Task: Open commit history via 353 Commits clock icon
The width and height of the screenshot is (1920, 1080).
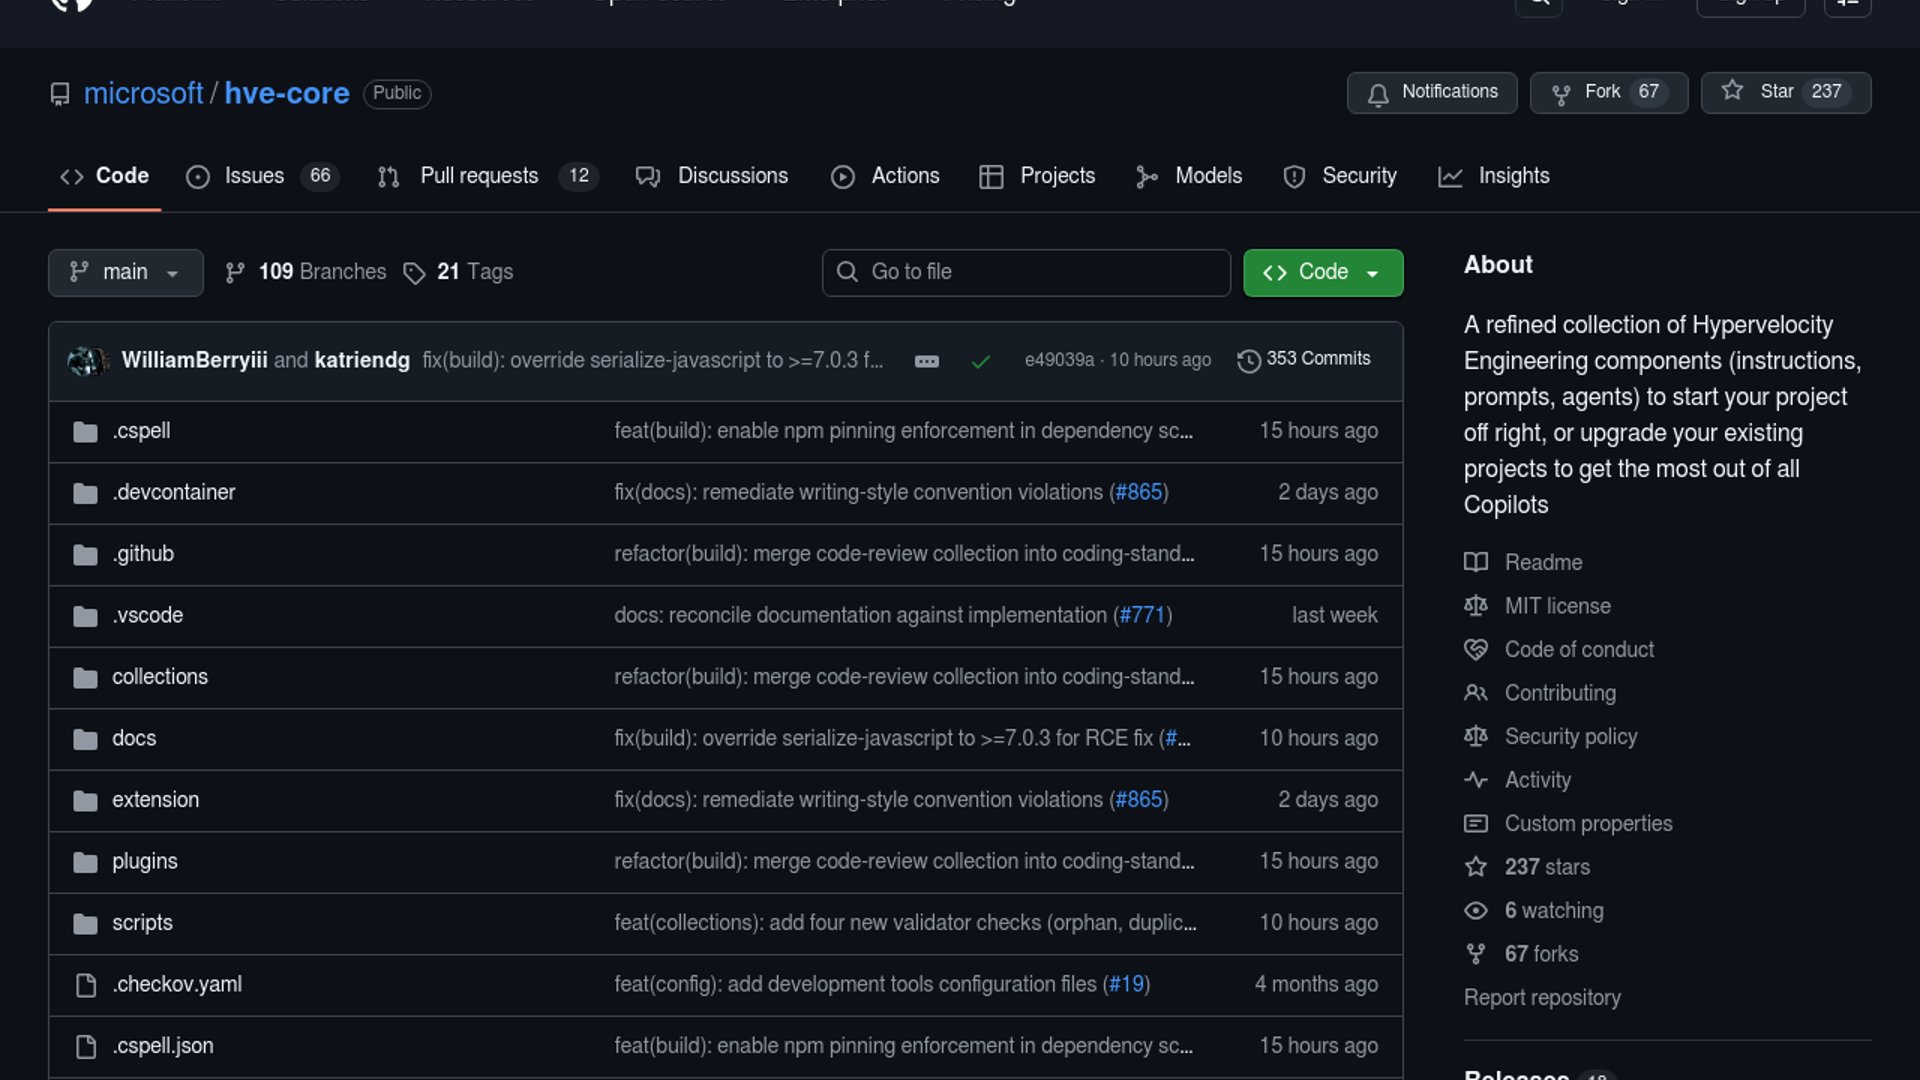Action: [x=1248, y=360]
